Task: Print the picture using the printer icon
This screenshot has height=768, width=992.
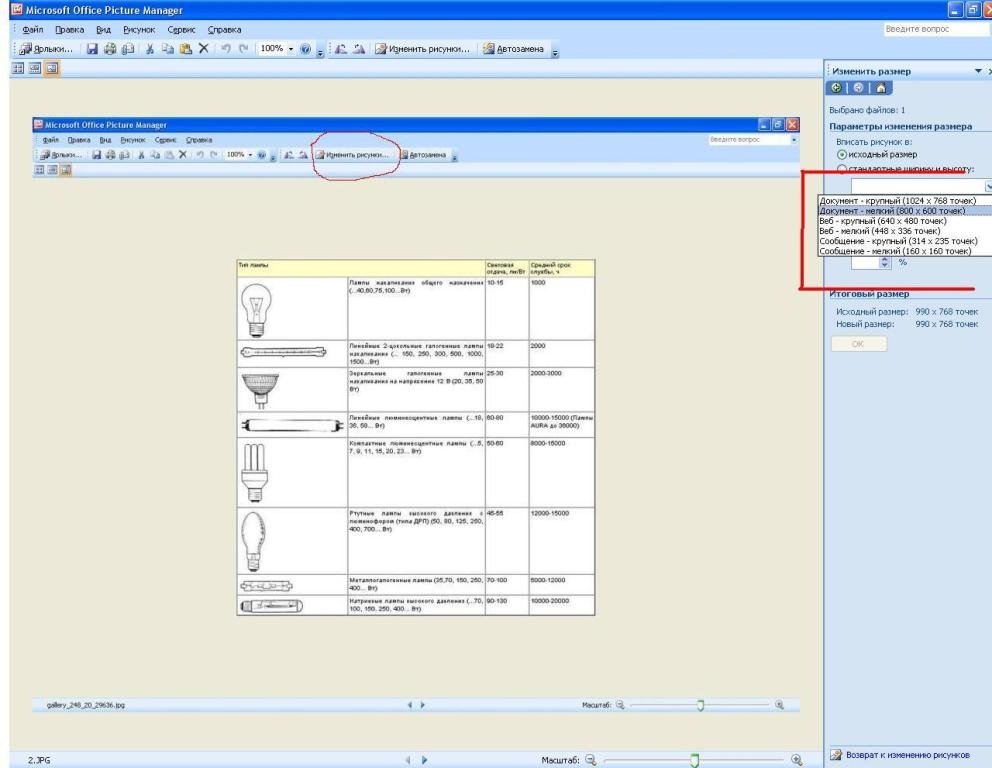Action: point(110,49)
